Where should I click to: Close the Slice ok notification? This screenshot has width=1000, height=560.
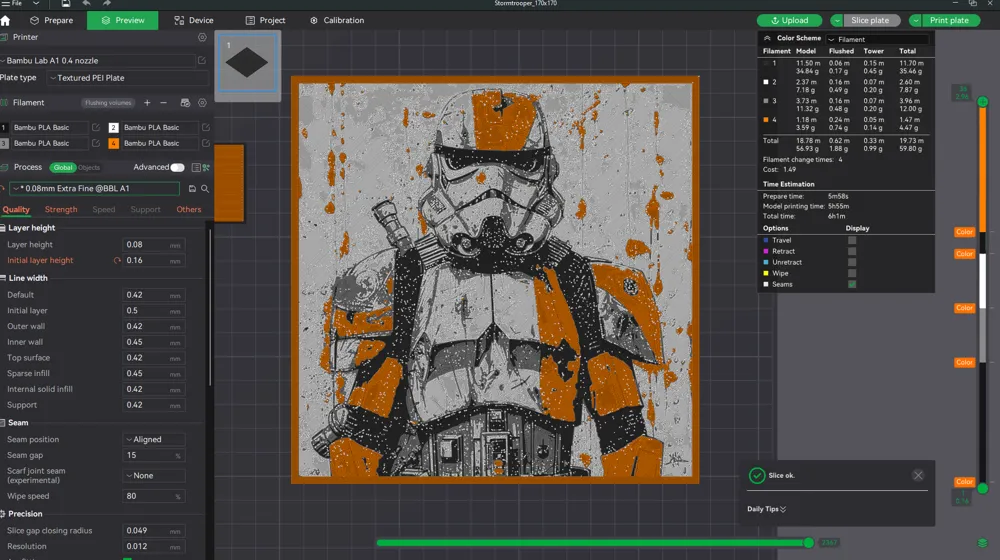click(x=918, y=475)
